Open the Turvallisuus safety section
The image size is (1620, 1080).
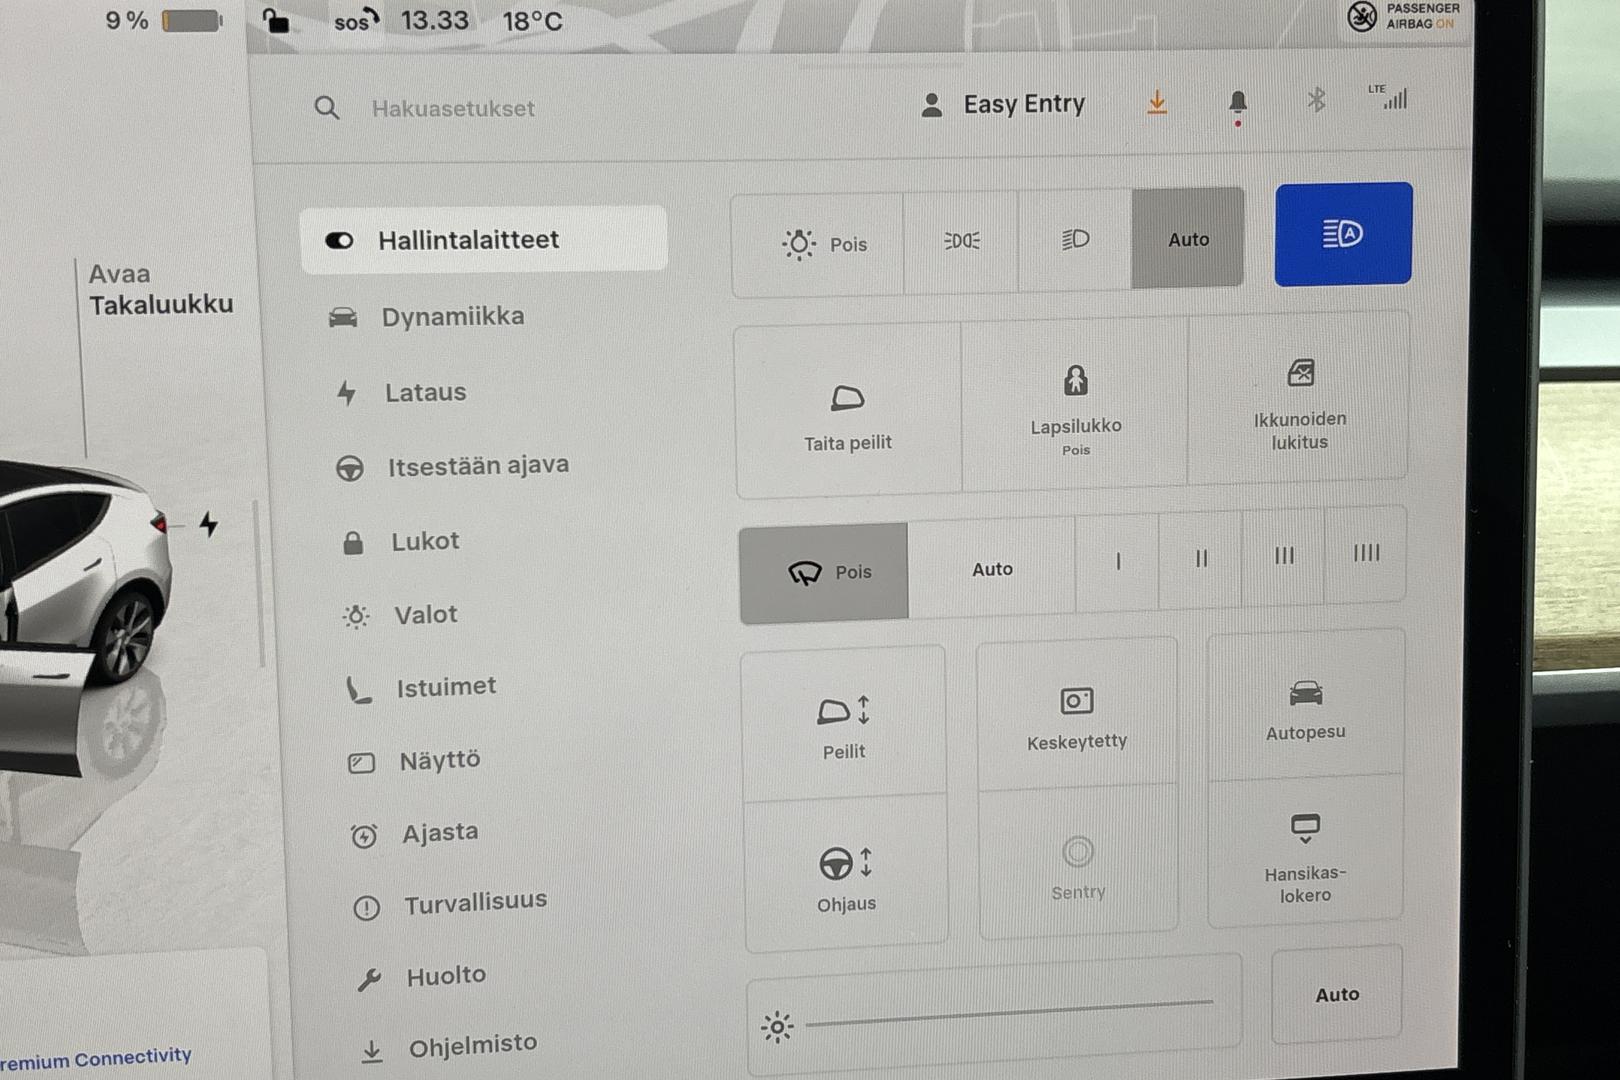[x=450, y=903]
